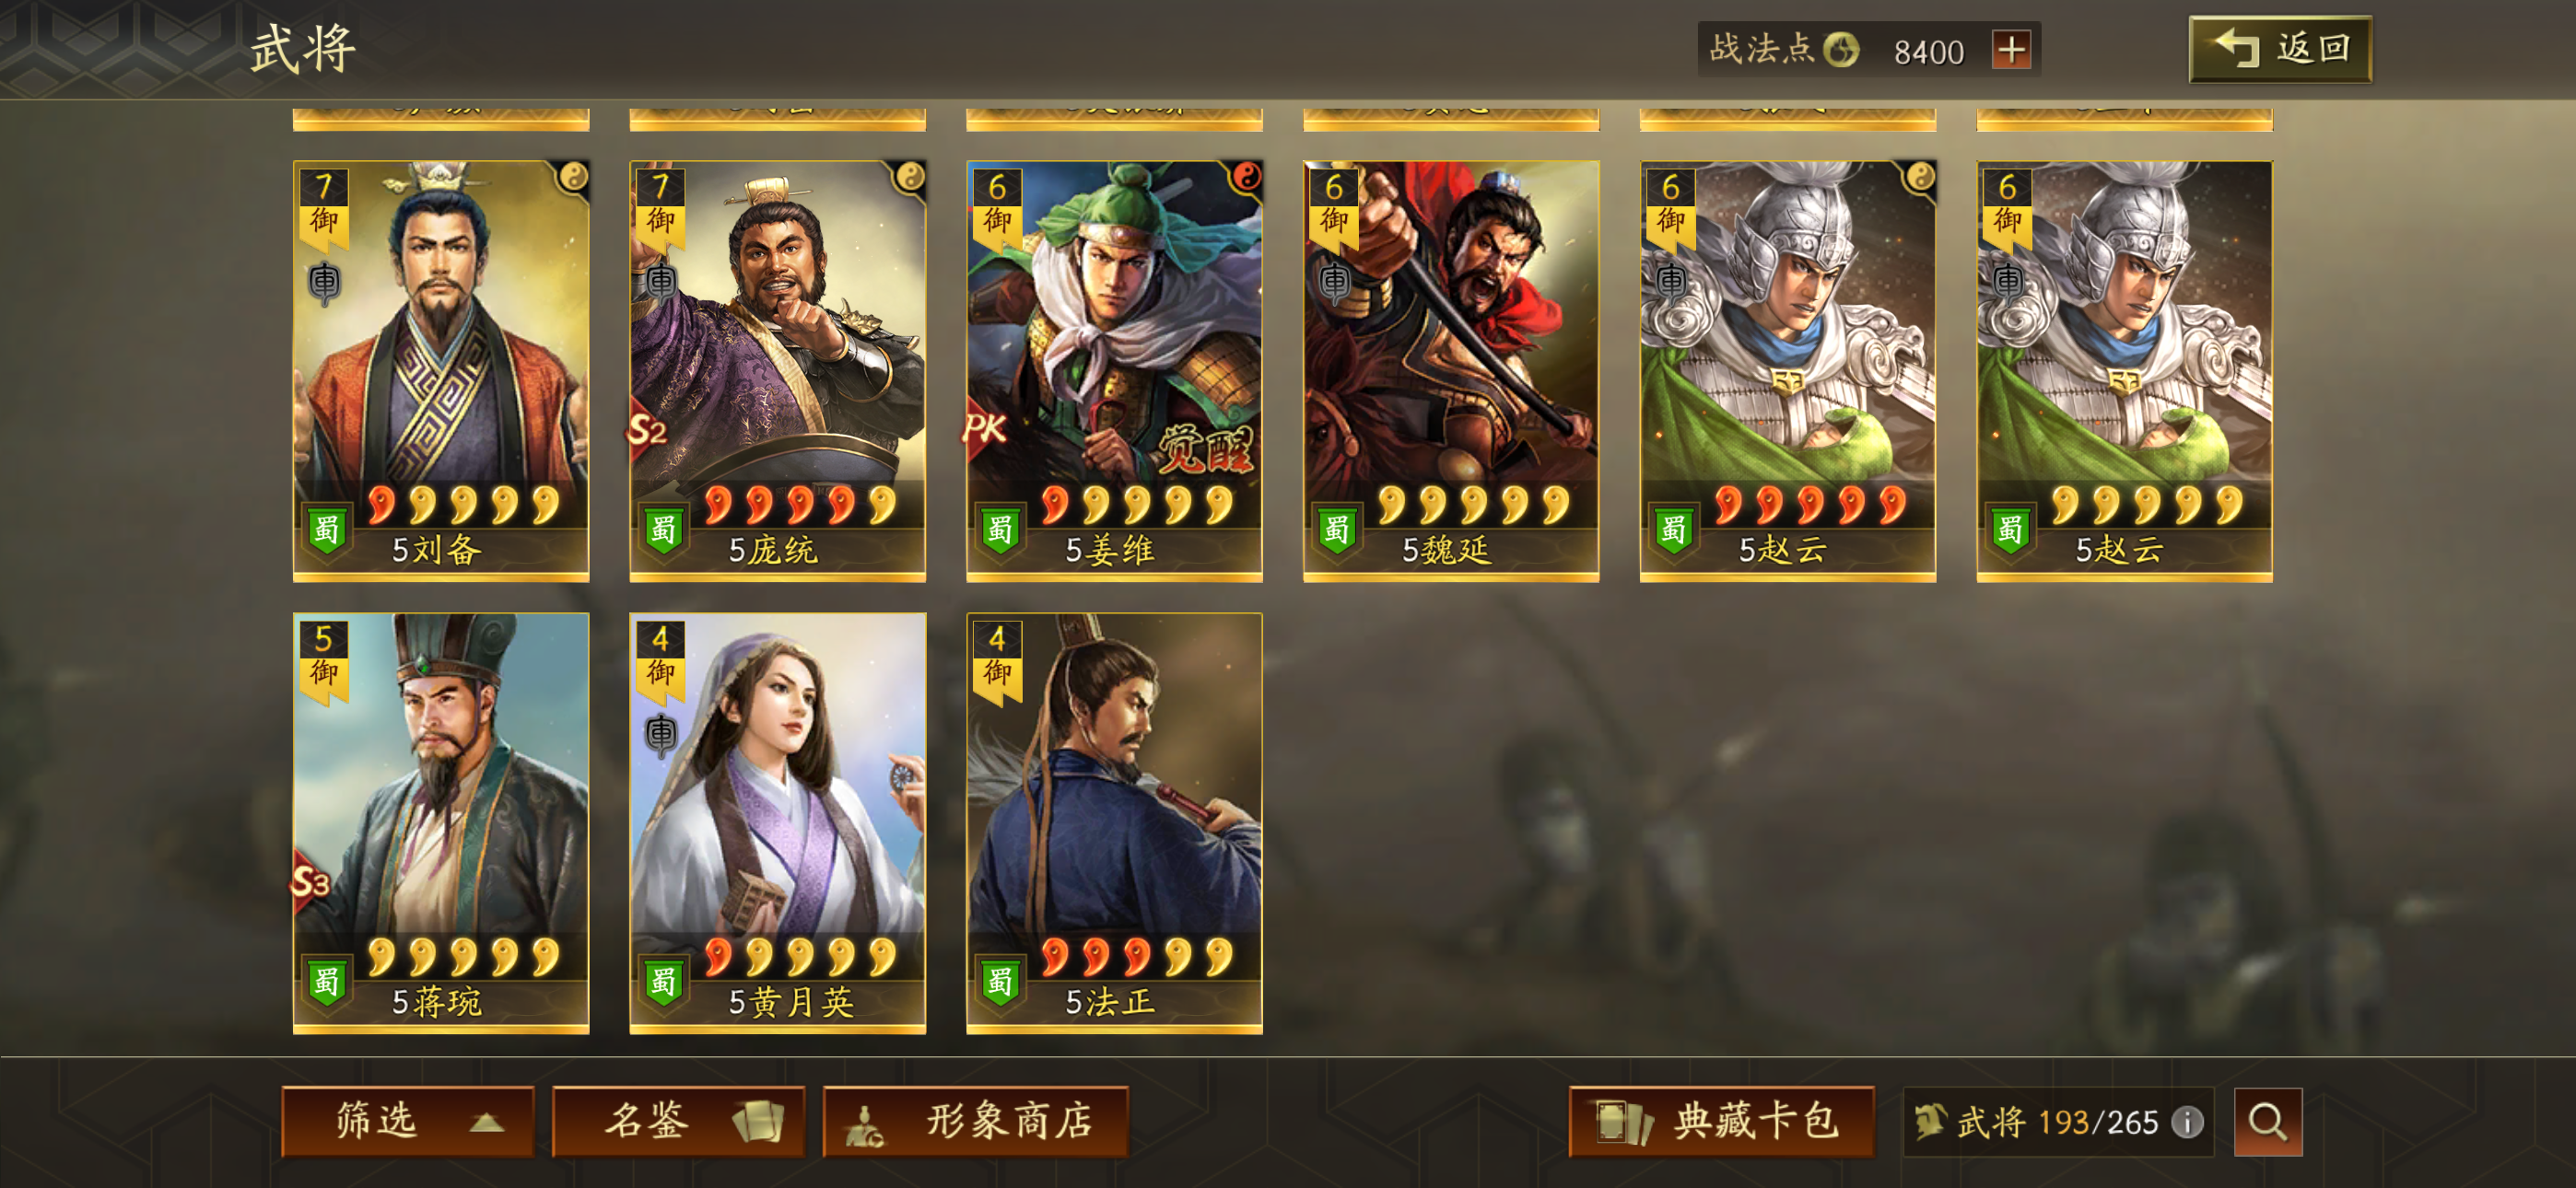Click the 返回 back button
2576x1188 pixels.
pyautogui.click(x=2280, y=49)
